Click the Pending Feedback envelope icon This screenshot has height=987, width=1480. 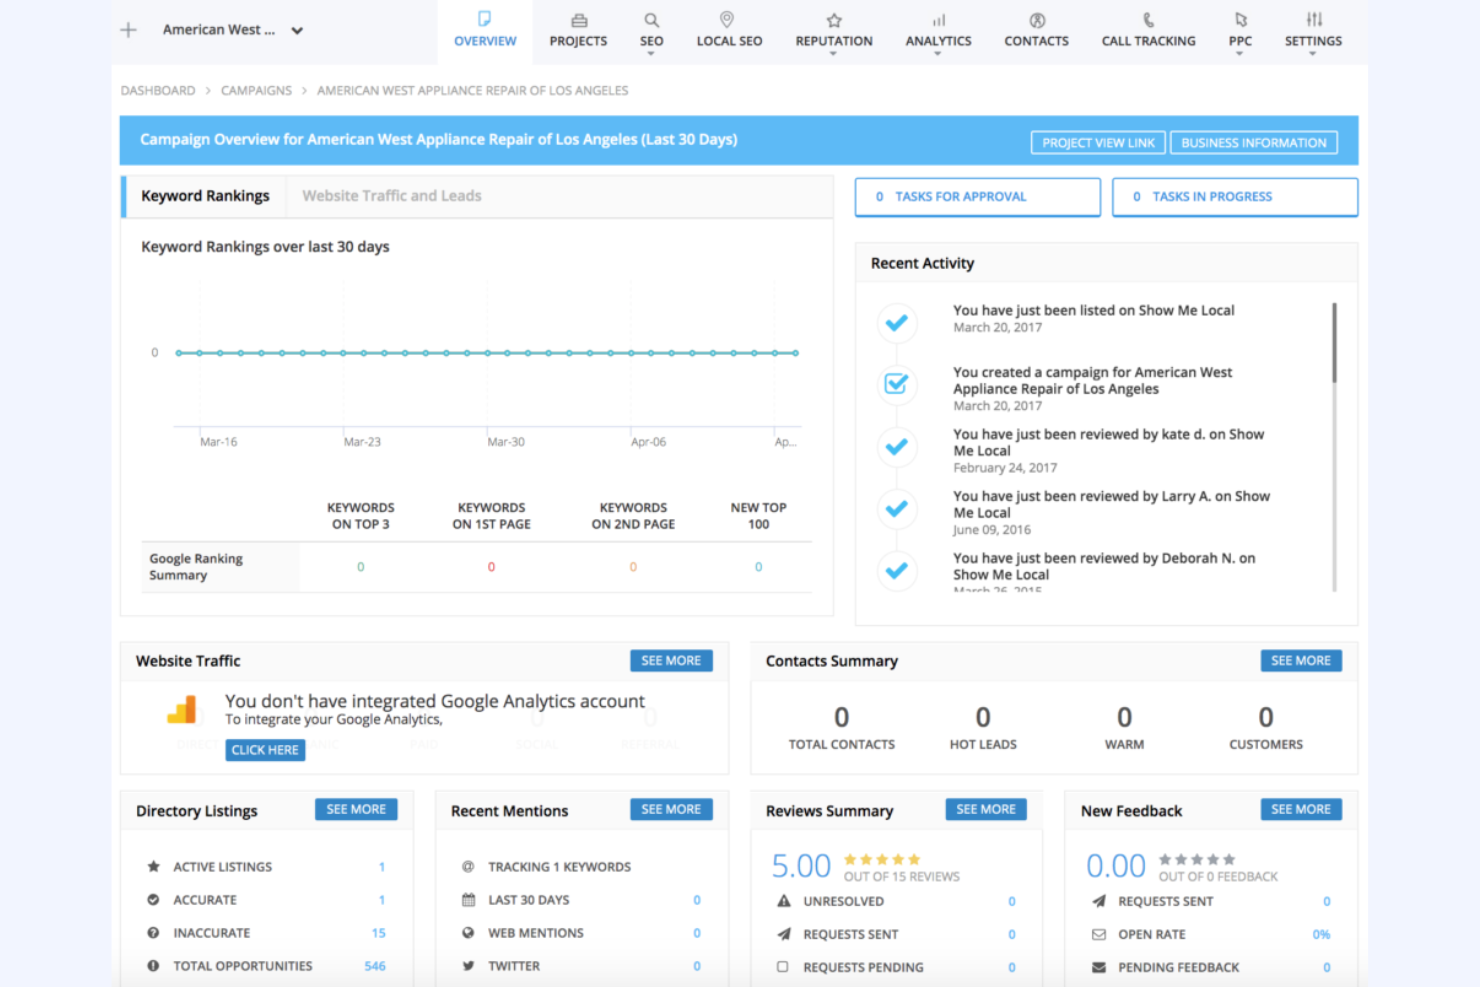1099,967
